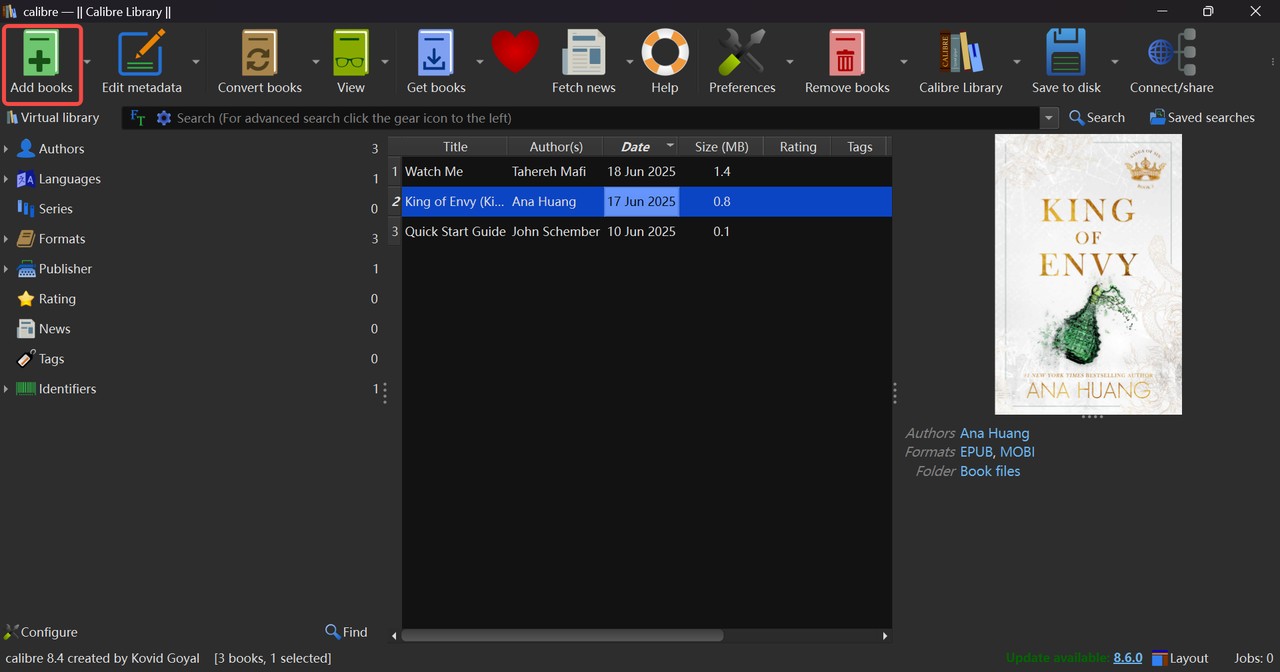Select News category in tag browser
This screenshot has height=672, width=1280.
click(54, 329)
